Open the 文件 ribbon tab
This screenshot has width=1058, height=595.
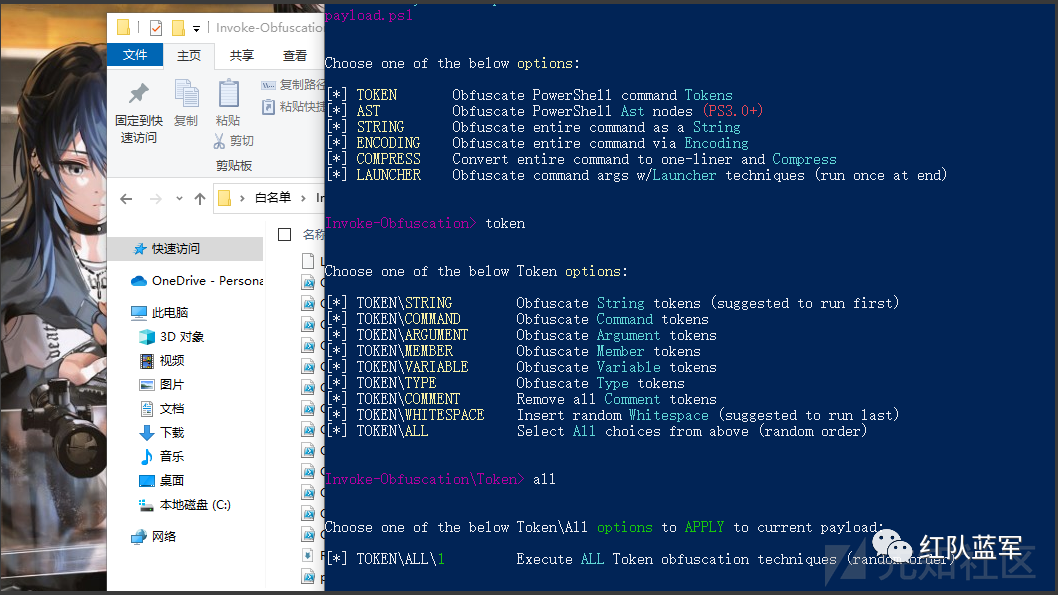(x=135, y=55)
